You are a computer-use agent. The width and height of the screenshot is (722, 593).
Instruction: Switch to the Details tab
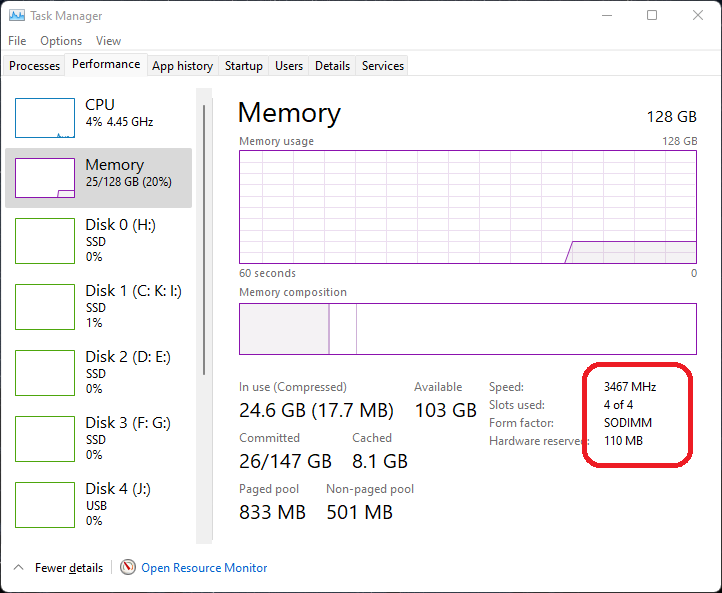pos(332,66)
